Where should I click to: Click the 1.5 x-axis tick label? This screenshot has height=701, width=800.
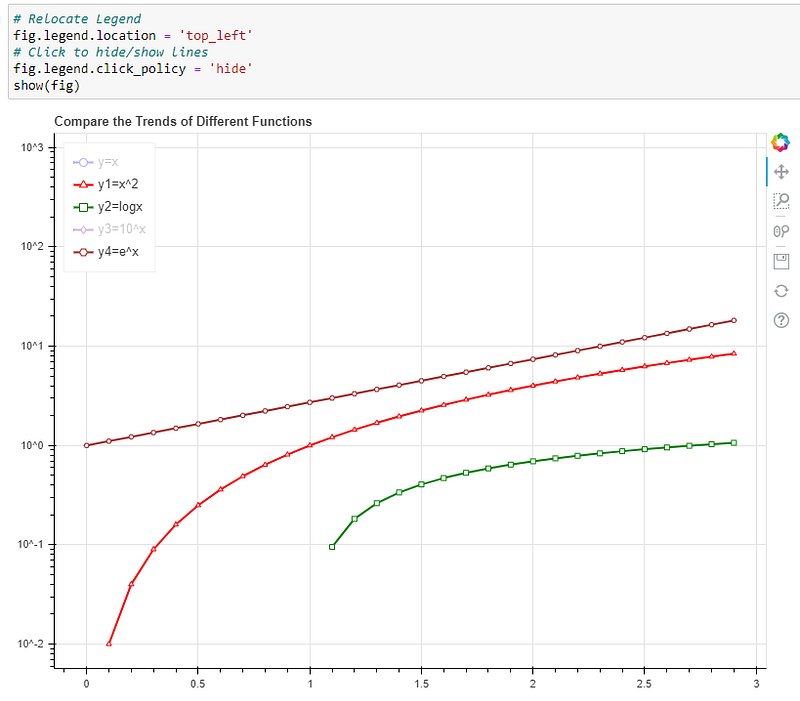tap(421, 684)
